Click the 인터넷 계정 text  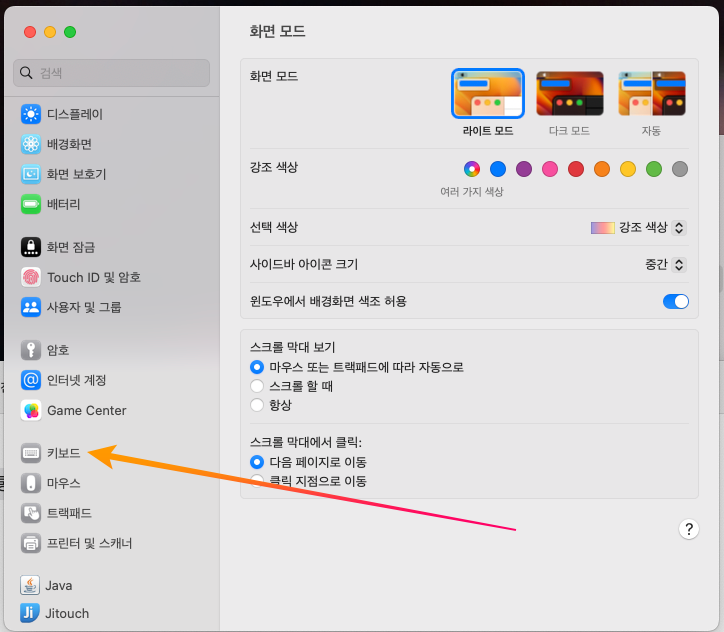pos(77,380)
